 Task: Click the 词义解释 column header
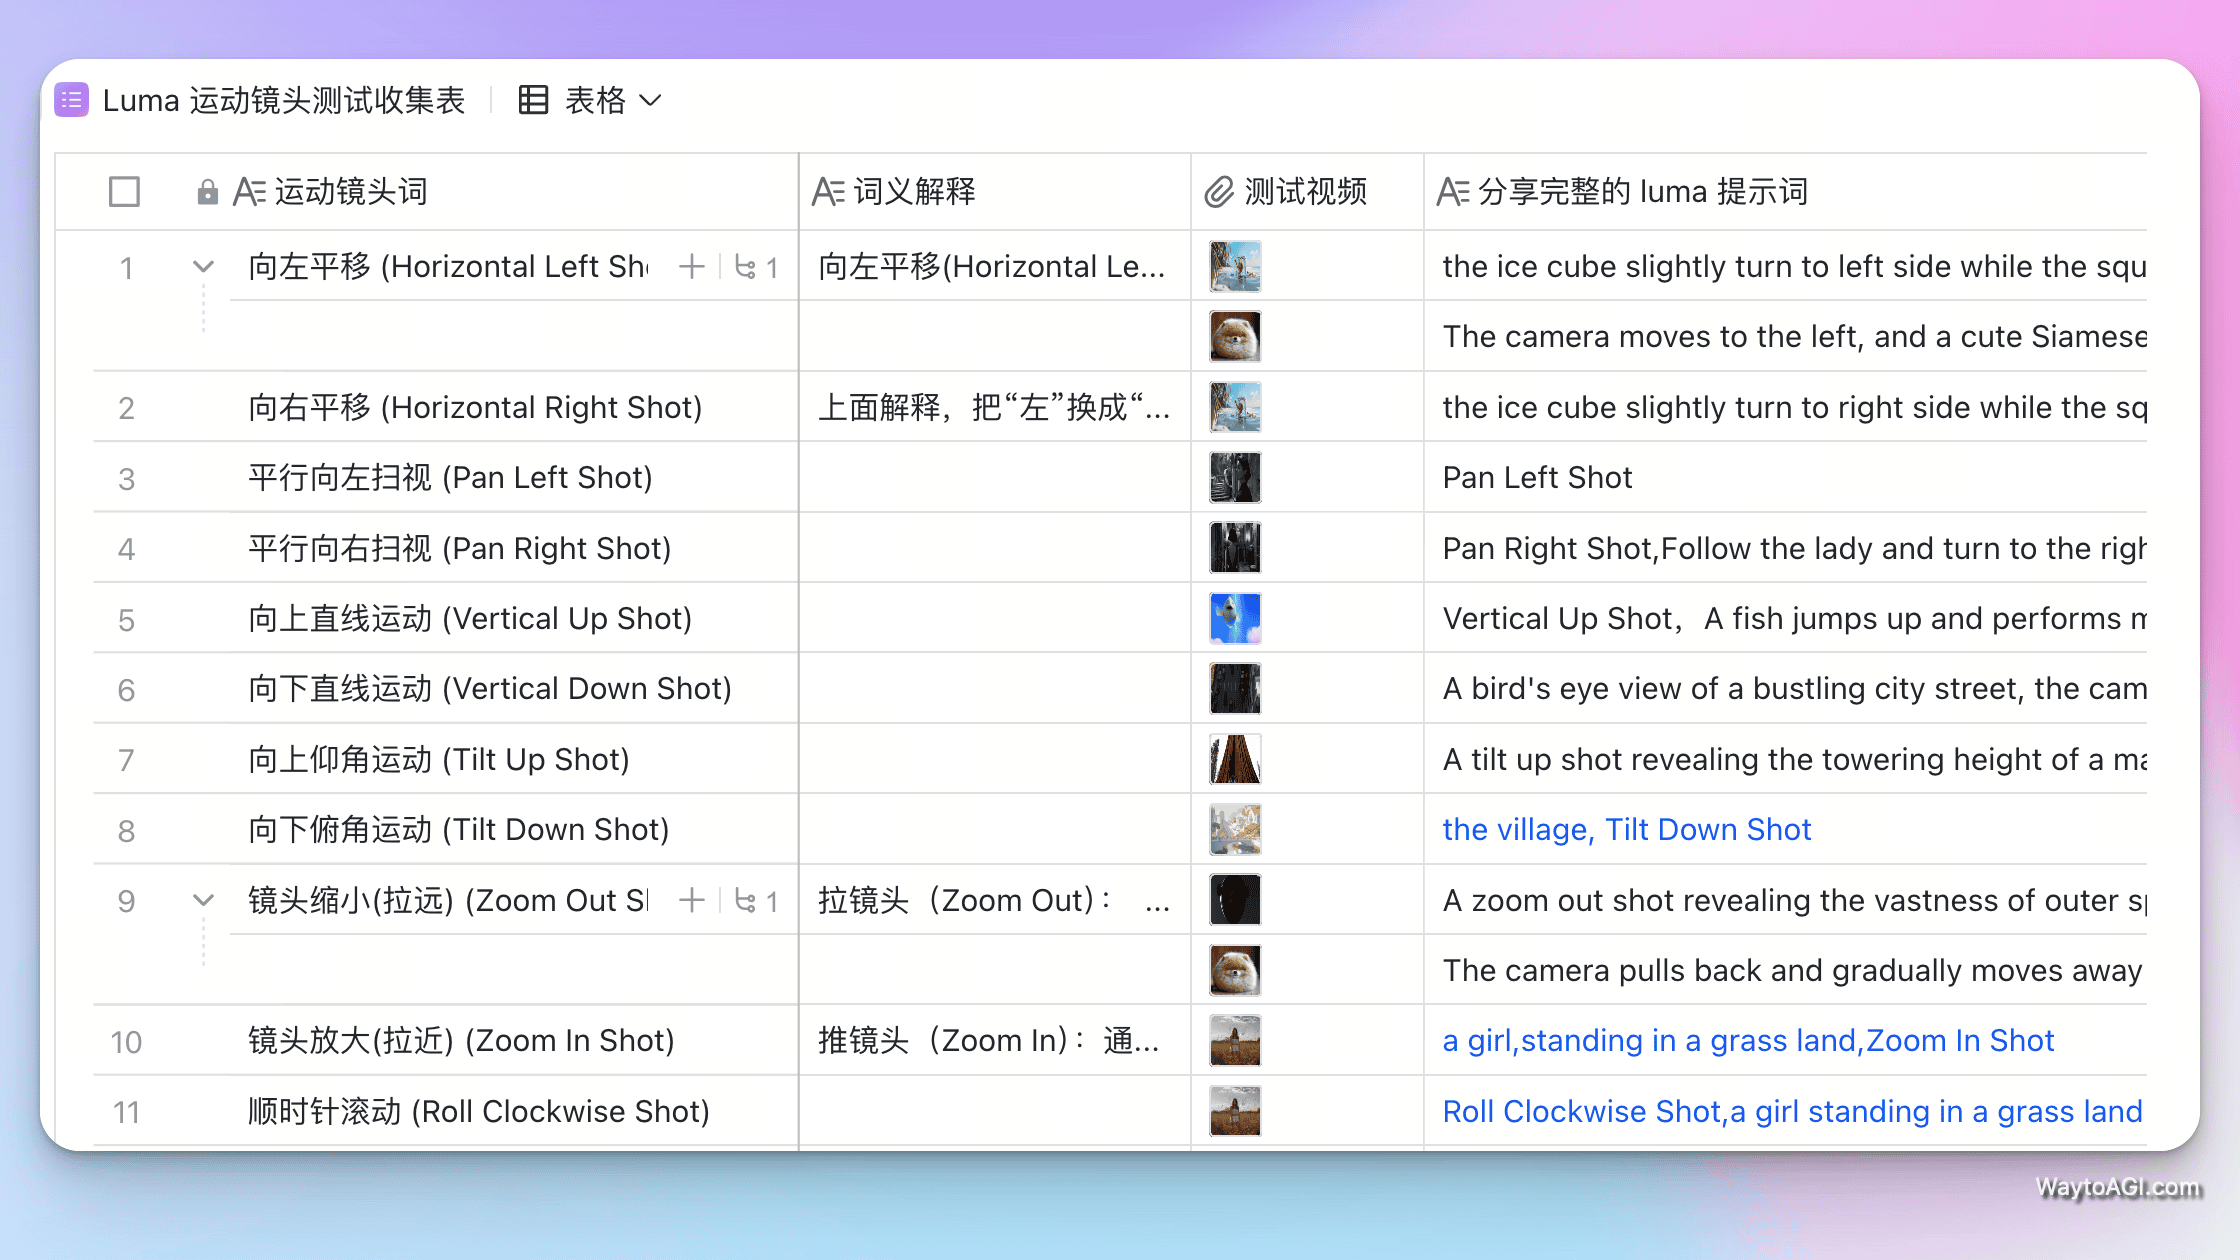[x=913, y=192]
